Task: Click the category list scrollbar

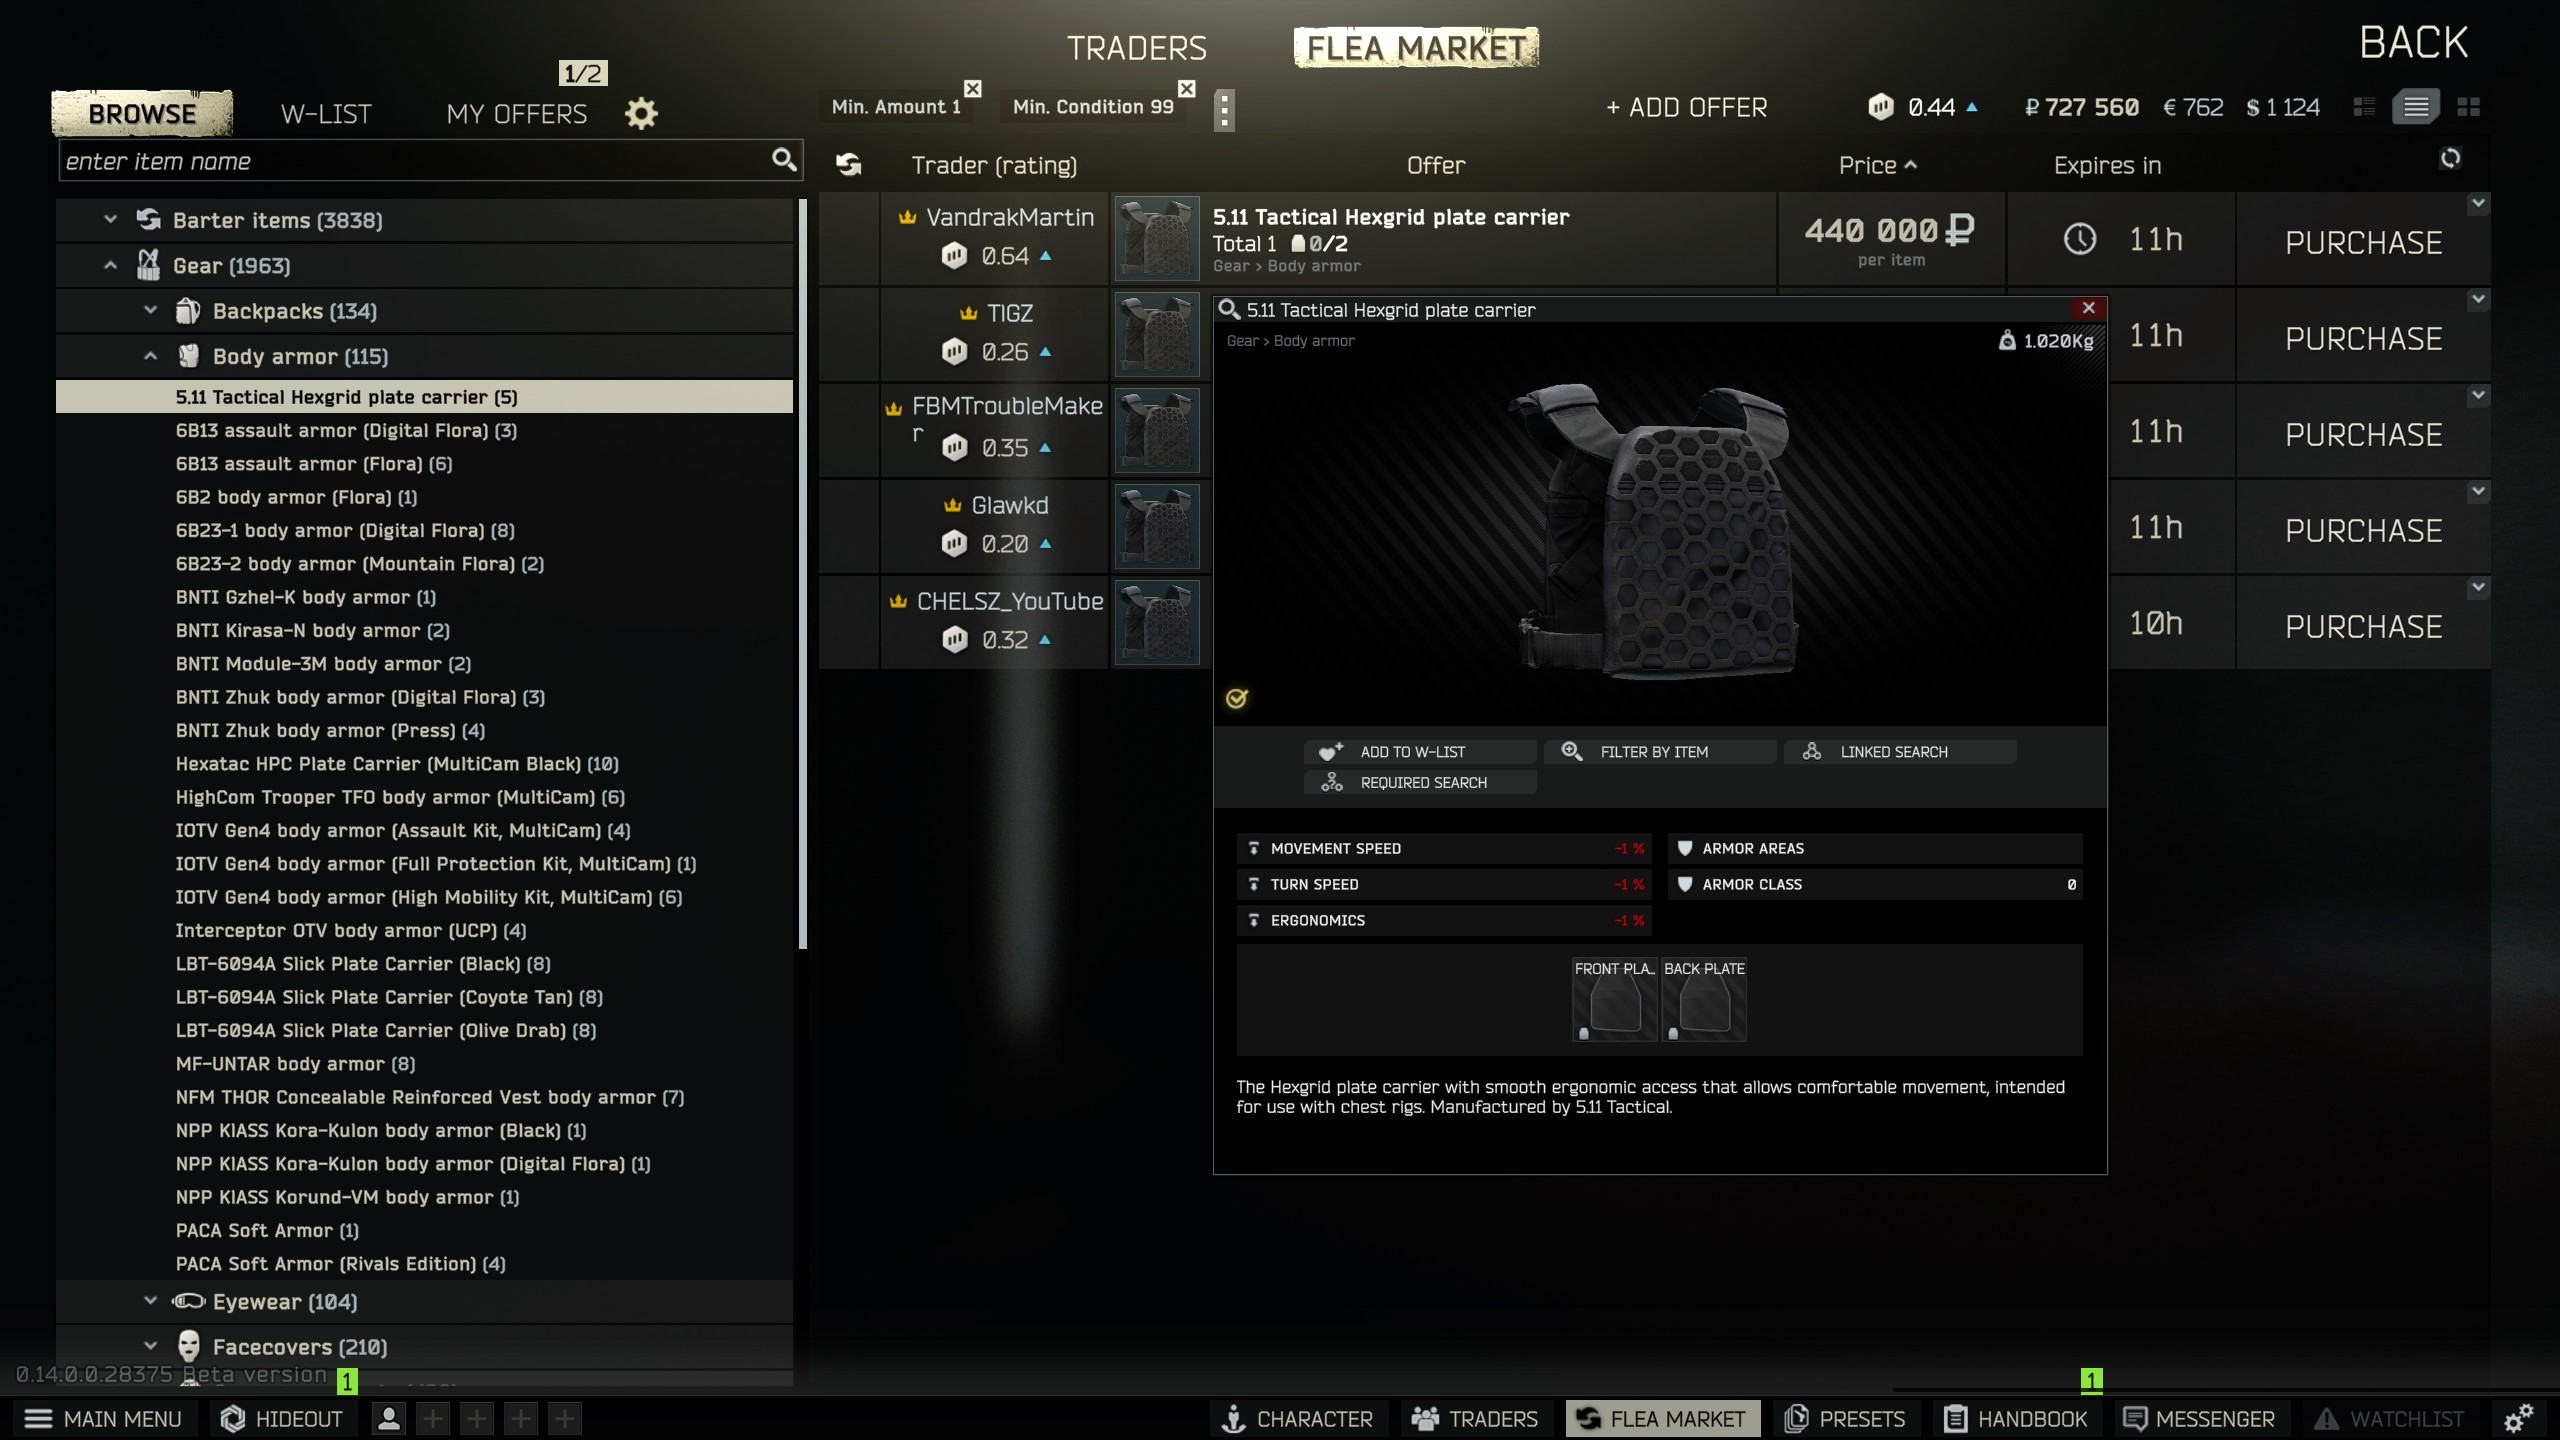Action: point(802,575)
